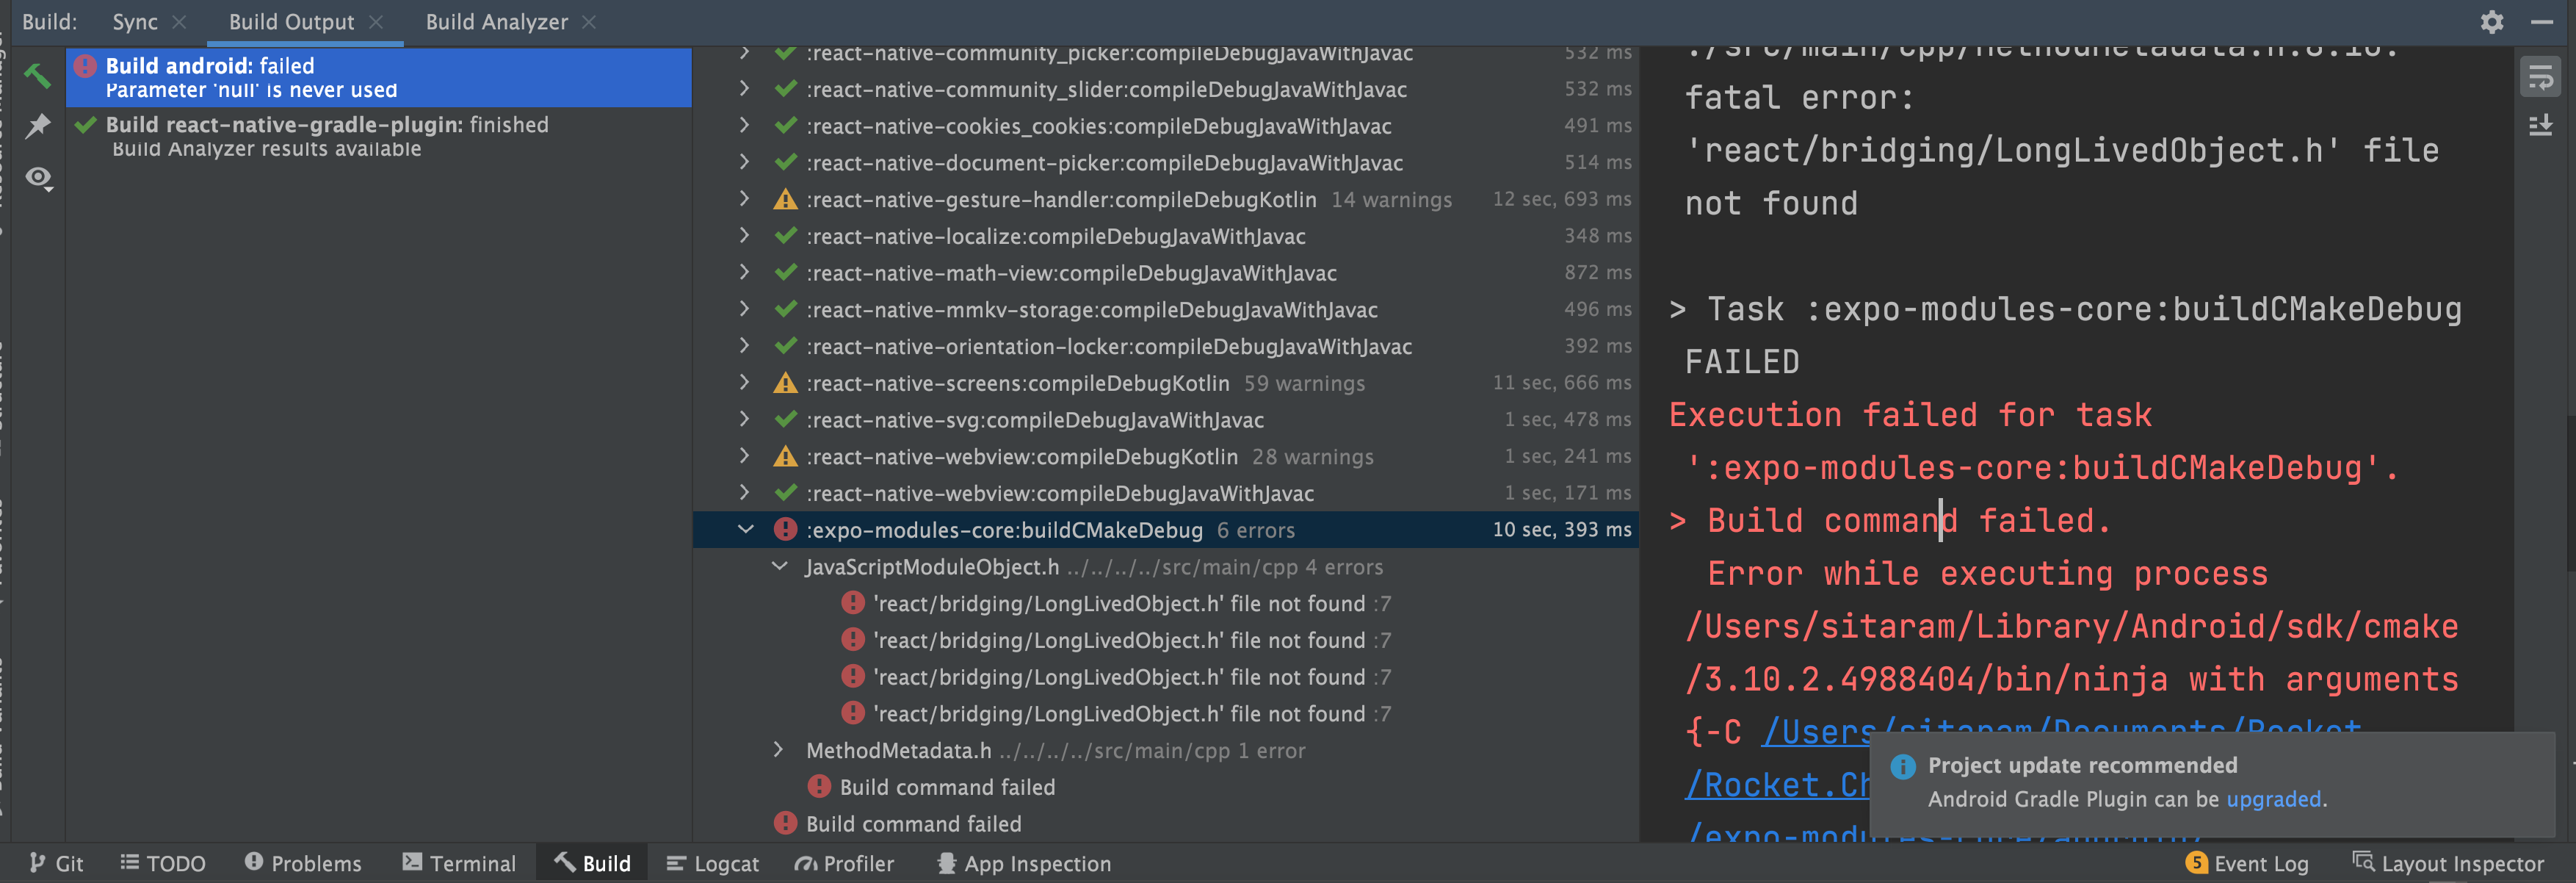This screenshot has height=883, width=2576.
Task: Click error icon on expo-modules-core:buildCMakeDebug row
Action: point(785,529)
